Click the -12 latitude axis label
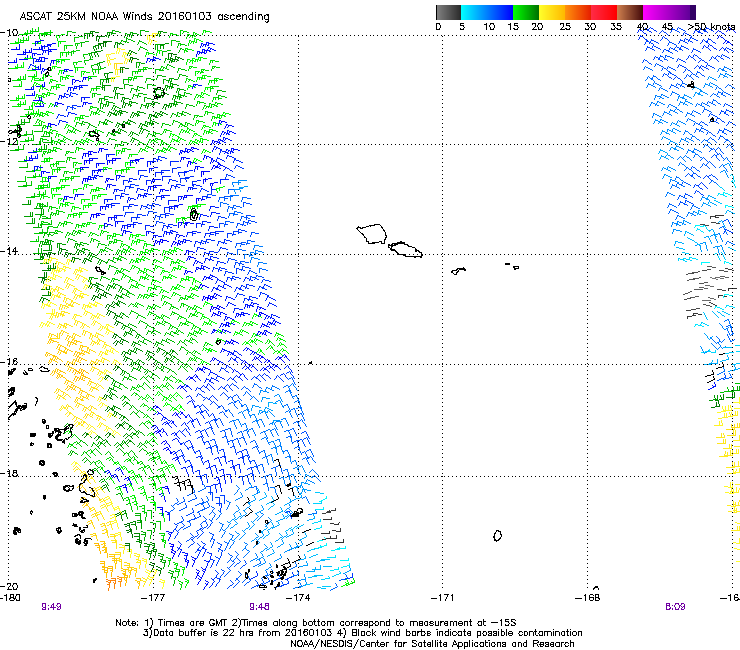This screenshot has height=650, width=740. point(9,142)
